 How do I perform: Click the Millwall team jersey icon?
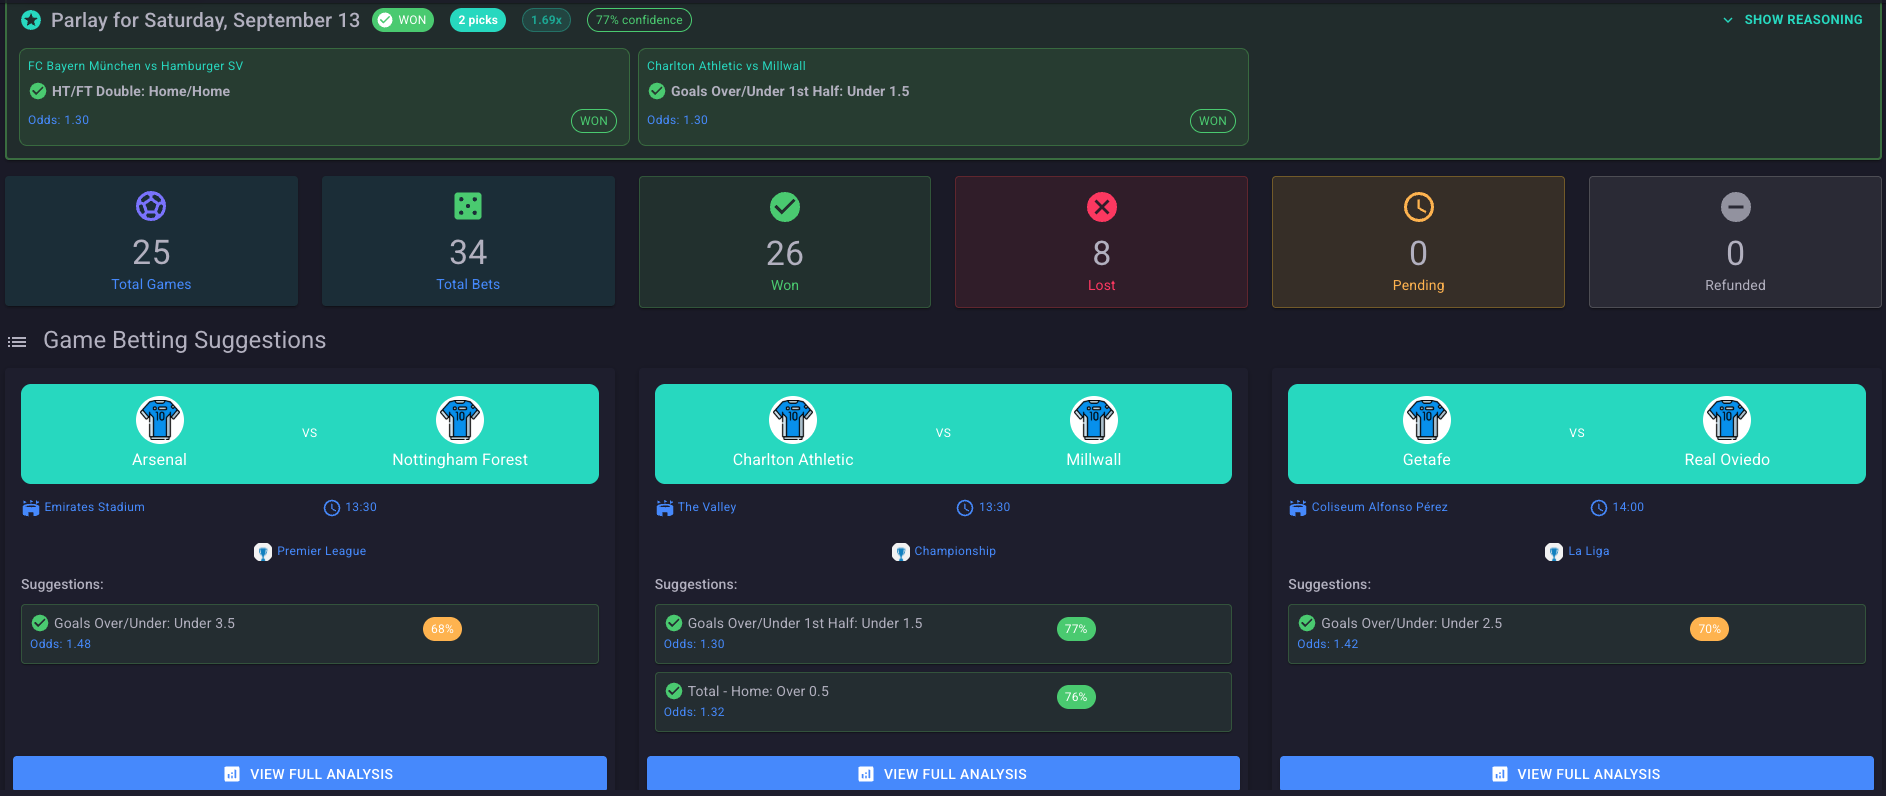[x=1093, y=420]
